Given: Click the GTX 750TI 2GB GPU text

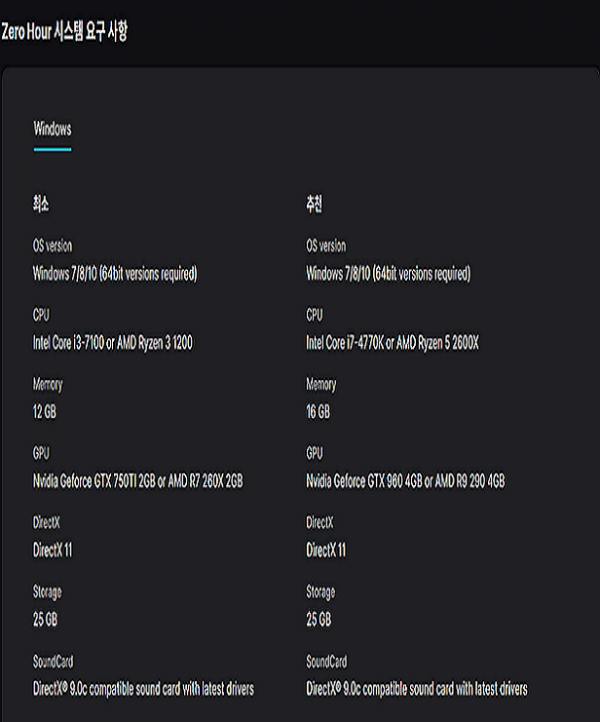Looking at the screenshot, I should (x=138, y=481).
